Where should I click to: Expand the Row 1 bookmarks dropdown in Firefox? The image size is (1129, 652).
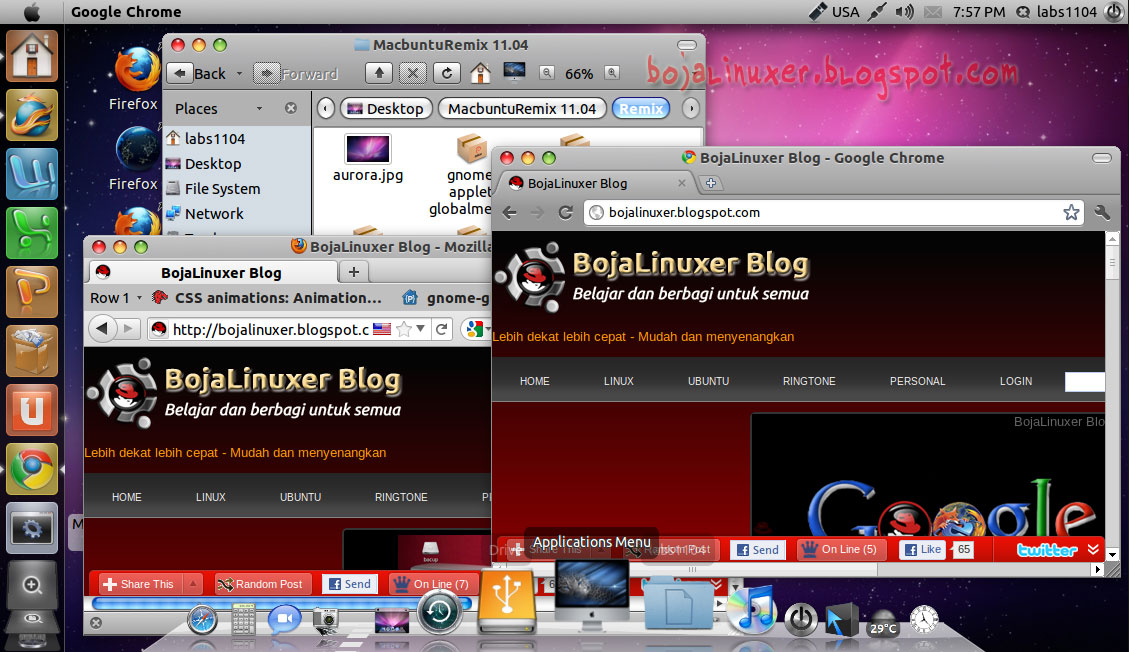tap(139, 298)
